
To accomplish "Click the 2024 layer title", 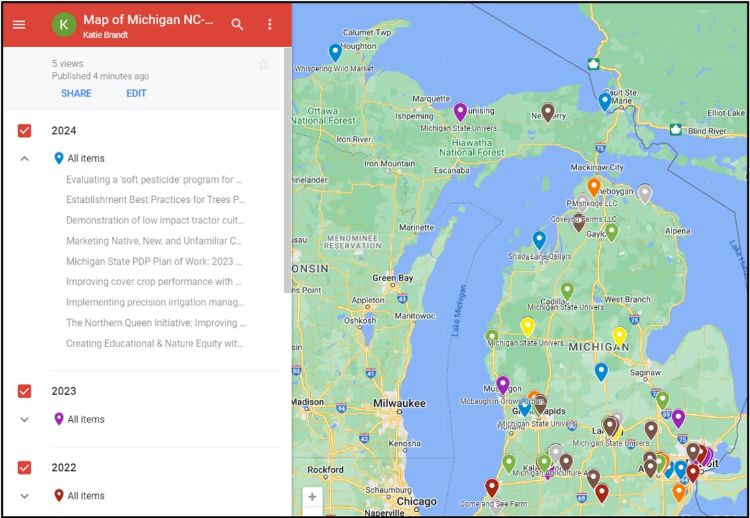I will pos(64,131).
